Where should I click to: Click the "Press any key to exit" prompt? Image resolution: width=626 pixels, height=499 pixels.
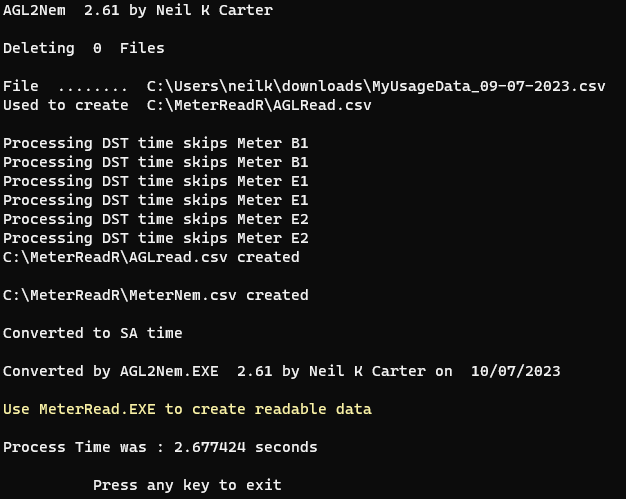(x=187, y=485)
